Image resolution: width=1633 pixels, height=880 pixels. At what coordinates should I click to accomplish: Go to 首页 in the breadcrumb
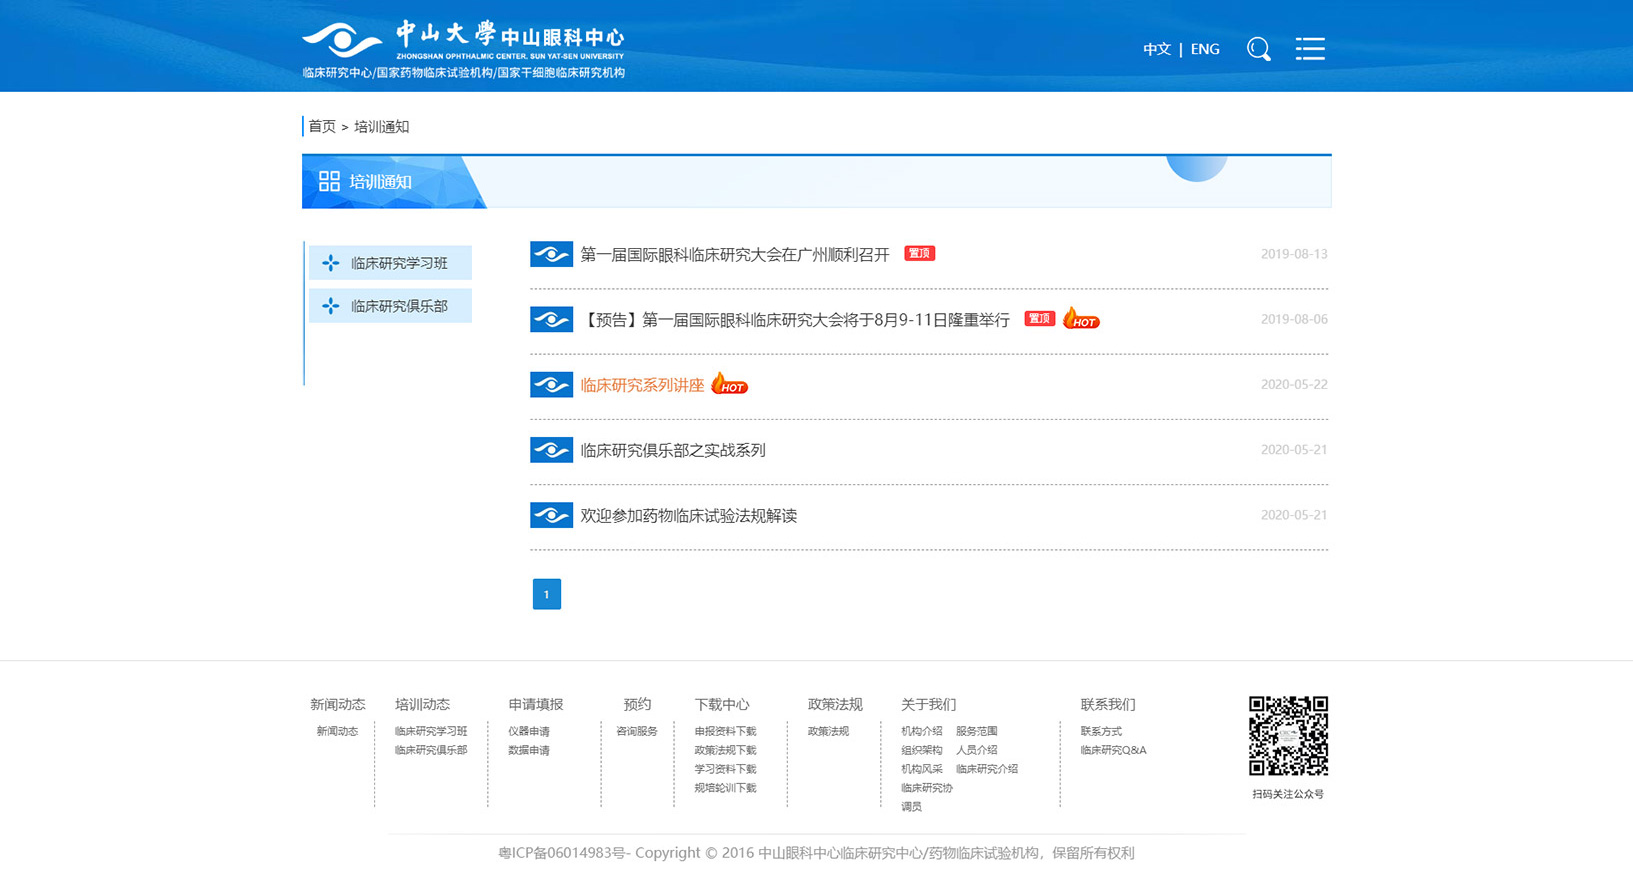[x=322, y=127]
